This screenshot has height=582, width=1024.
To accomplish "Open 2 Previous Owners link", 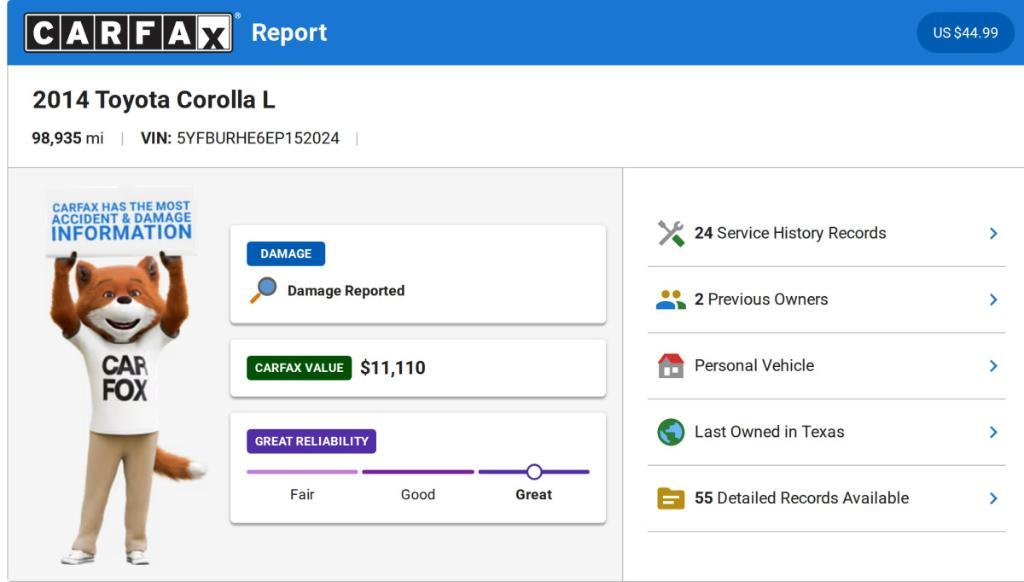I will [826, 300].
